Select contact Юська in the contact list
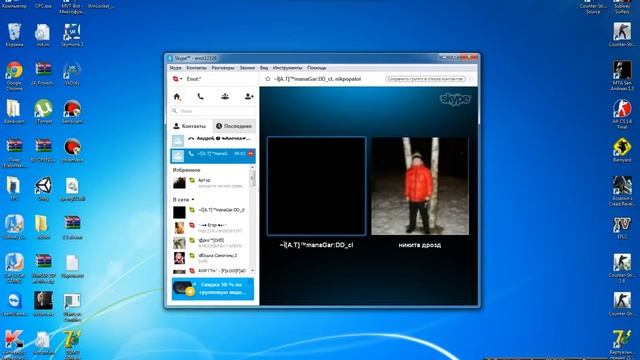The height and width of the screenshot is (360, 640). click(210, 258)
